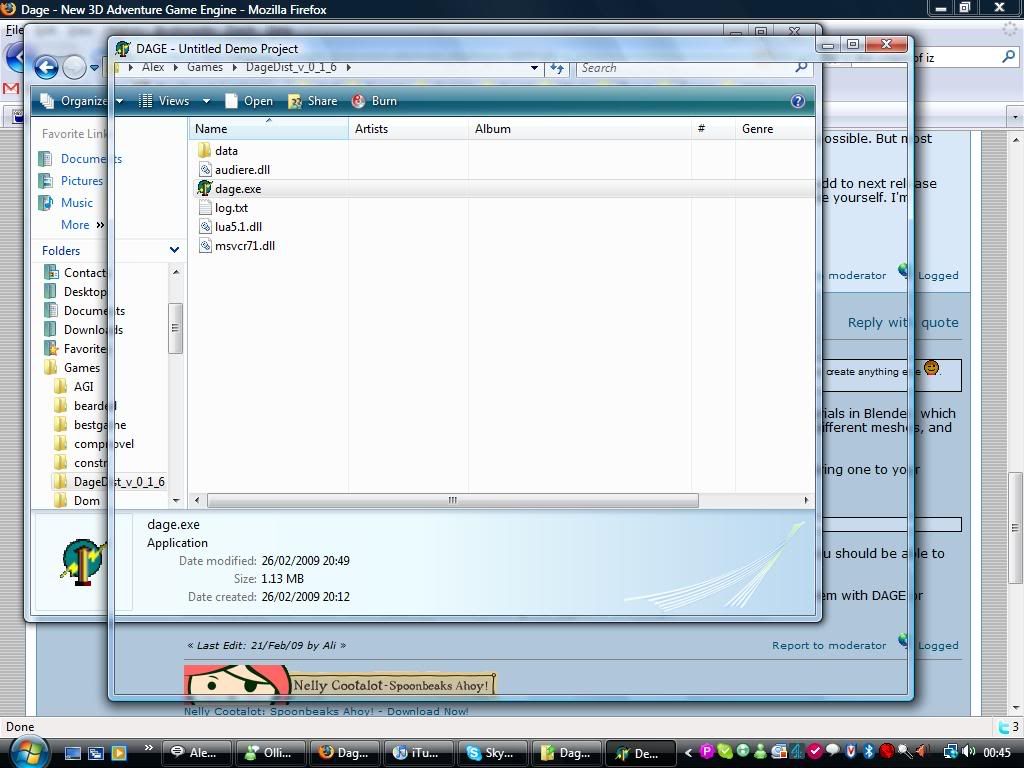The height and width of the screenshot is (768, 1024).
Task: Click file list horizontal scrollbar left arrow
Action: pos(197,501)
